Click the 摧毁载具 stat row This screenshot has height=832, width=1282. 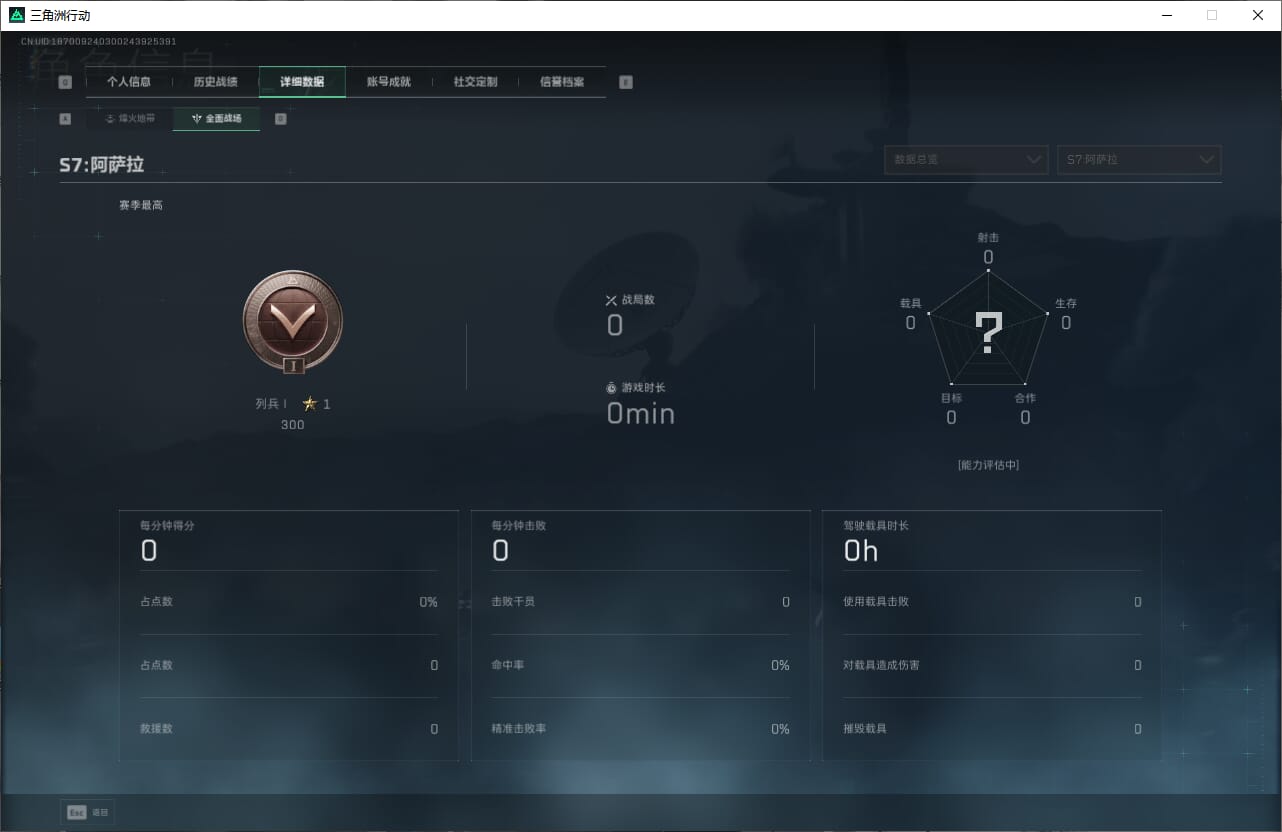point(993,729)
